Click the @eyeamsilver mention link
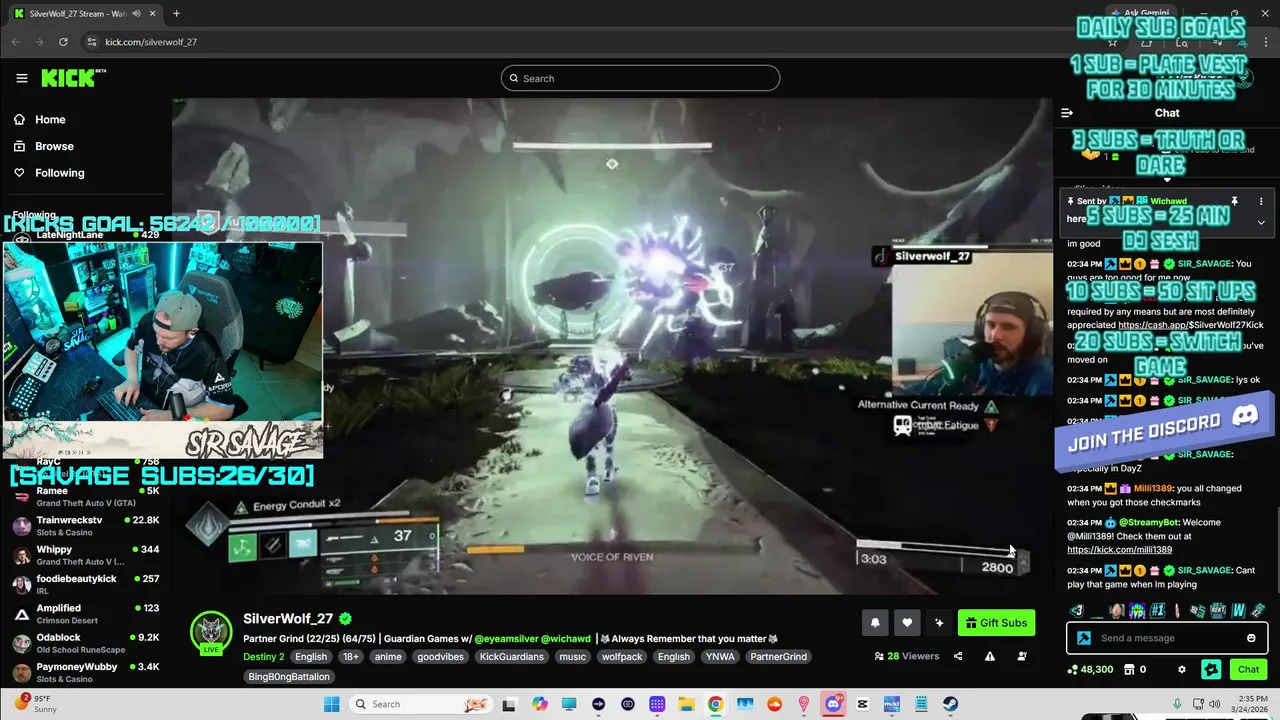Screen dimensions: 1280x720 (x=507, y=639)
